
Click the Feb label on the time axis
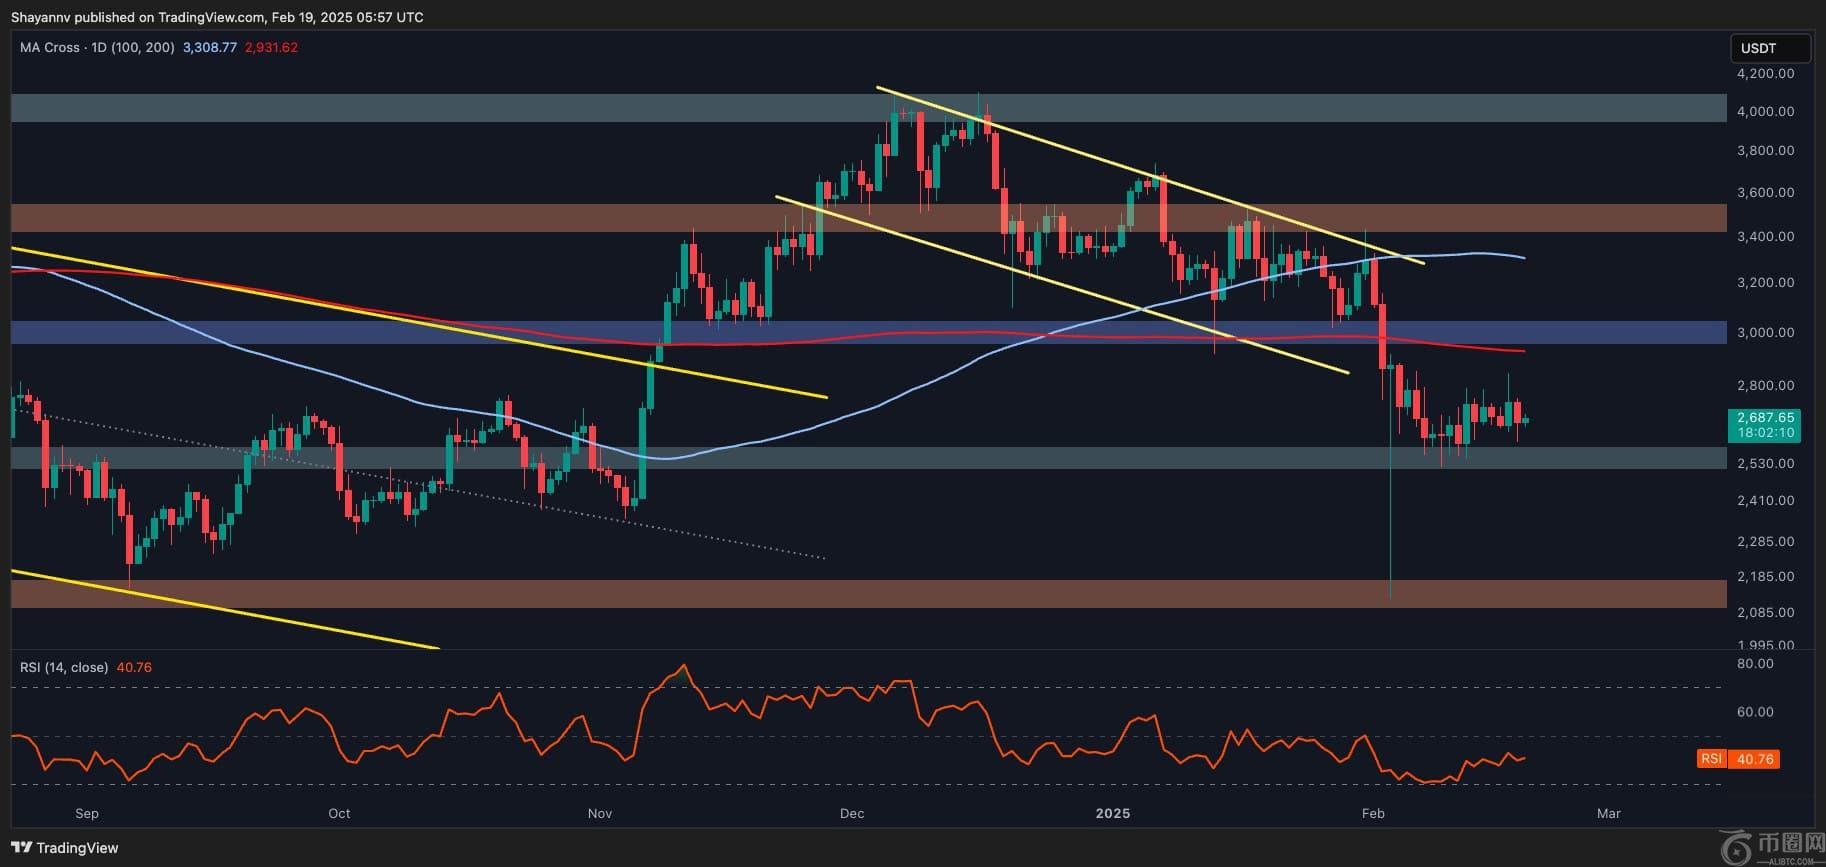[1373, 813]
